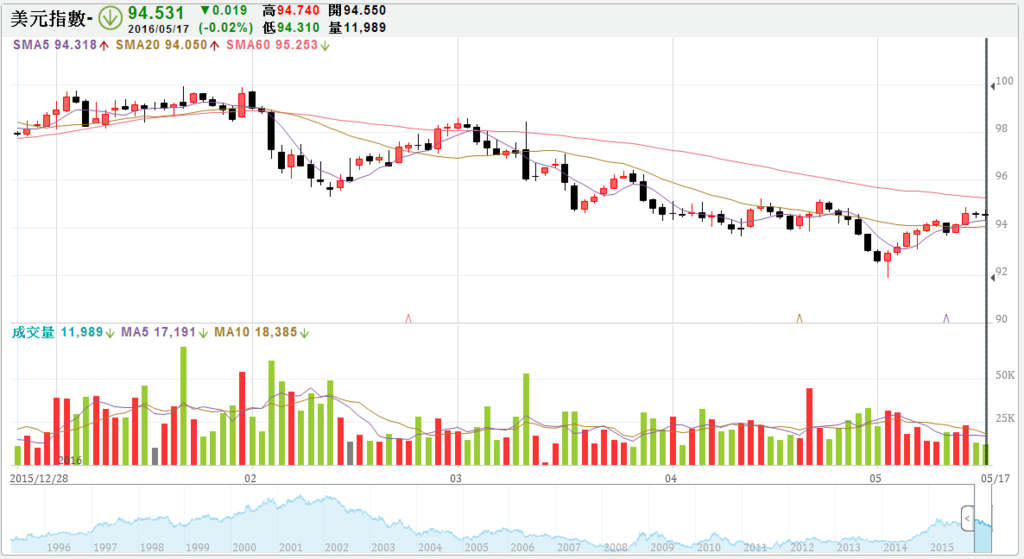This screenshot has height=559, width=1024.
Task: Click the 成交量 volume legend label
Action: coord(33,332)
